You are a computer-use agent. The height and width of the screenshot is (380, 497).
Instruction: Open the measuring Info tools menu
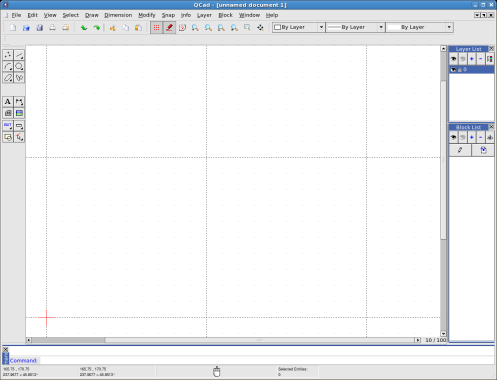[x=19, y=126]
